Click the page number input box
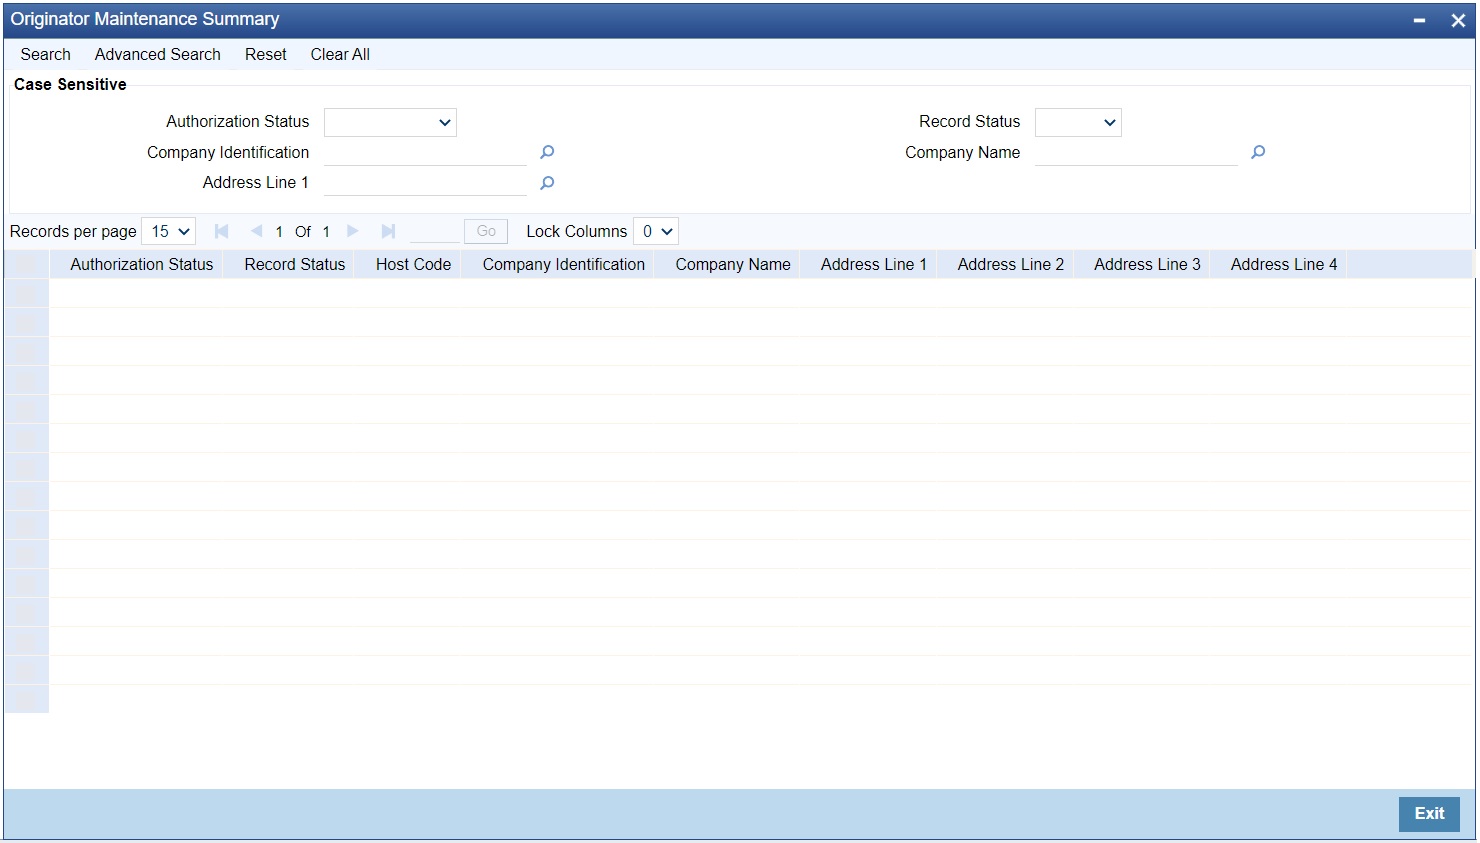The width and height of the screenshot is (1480, 843). [x=434, y=231]
